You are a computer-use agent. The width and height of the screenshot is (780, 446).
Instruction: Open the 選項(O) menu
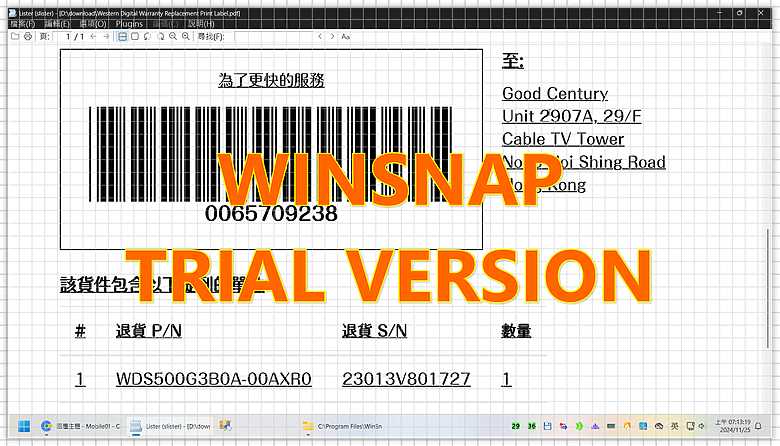click(x=93, y=23)
